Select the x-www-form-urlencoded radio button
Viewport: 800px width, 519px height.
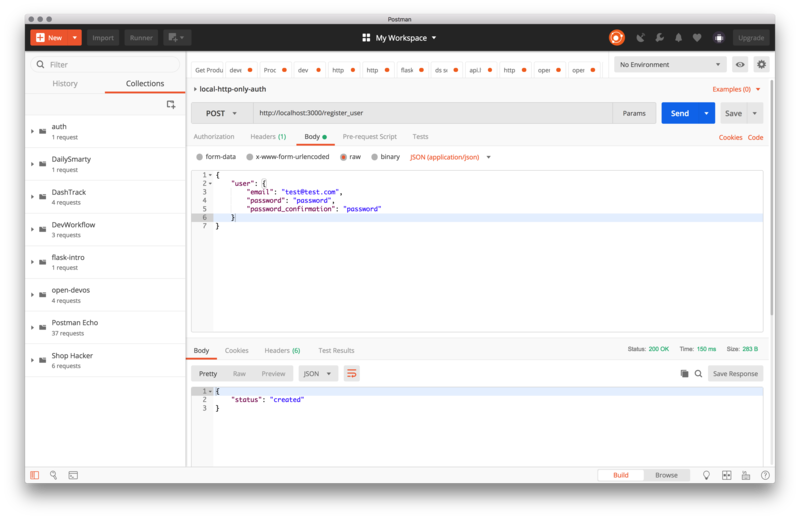coord(249,157)
